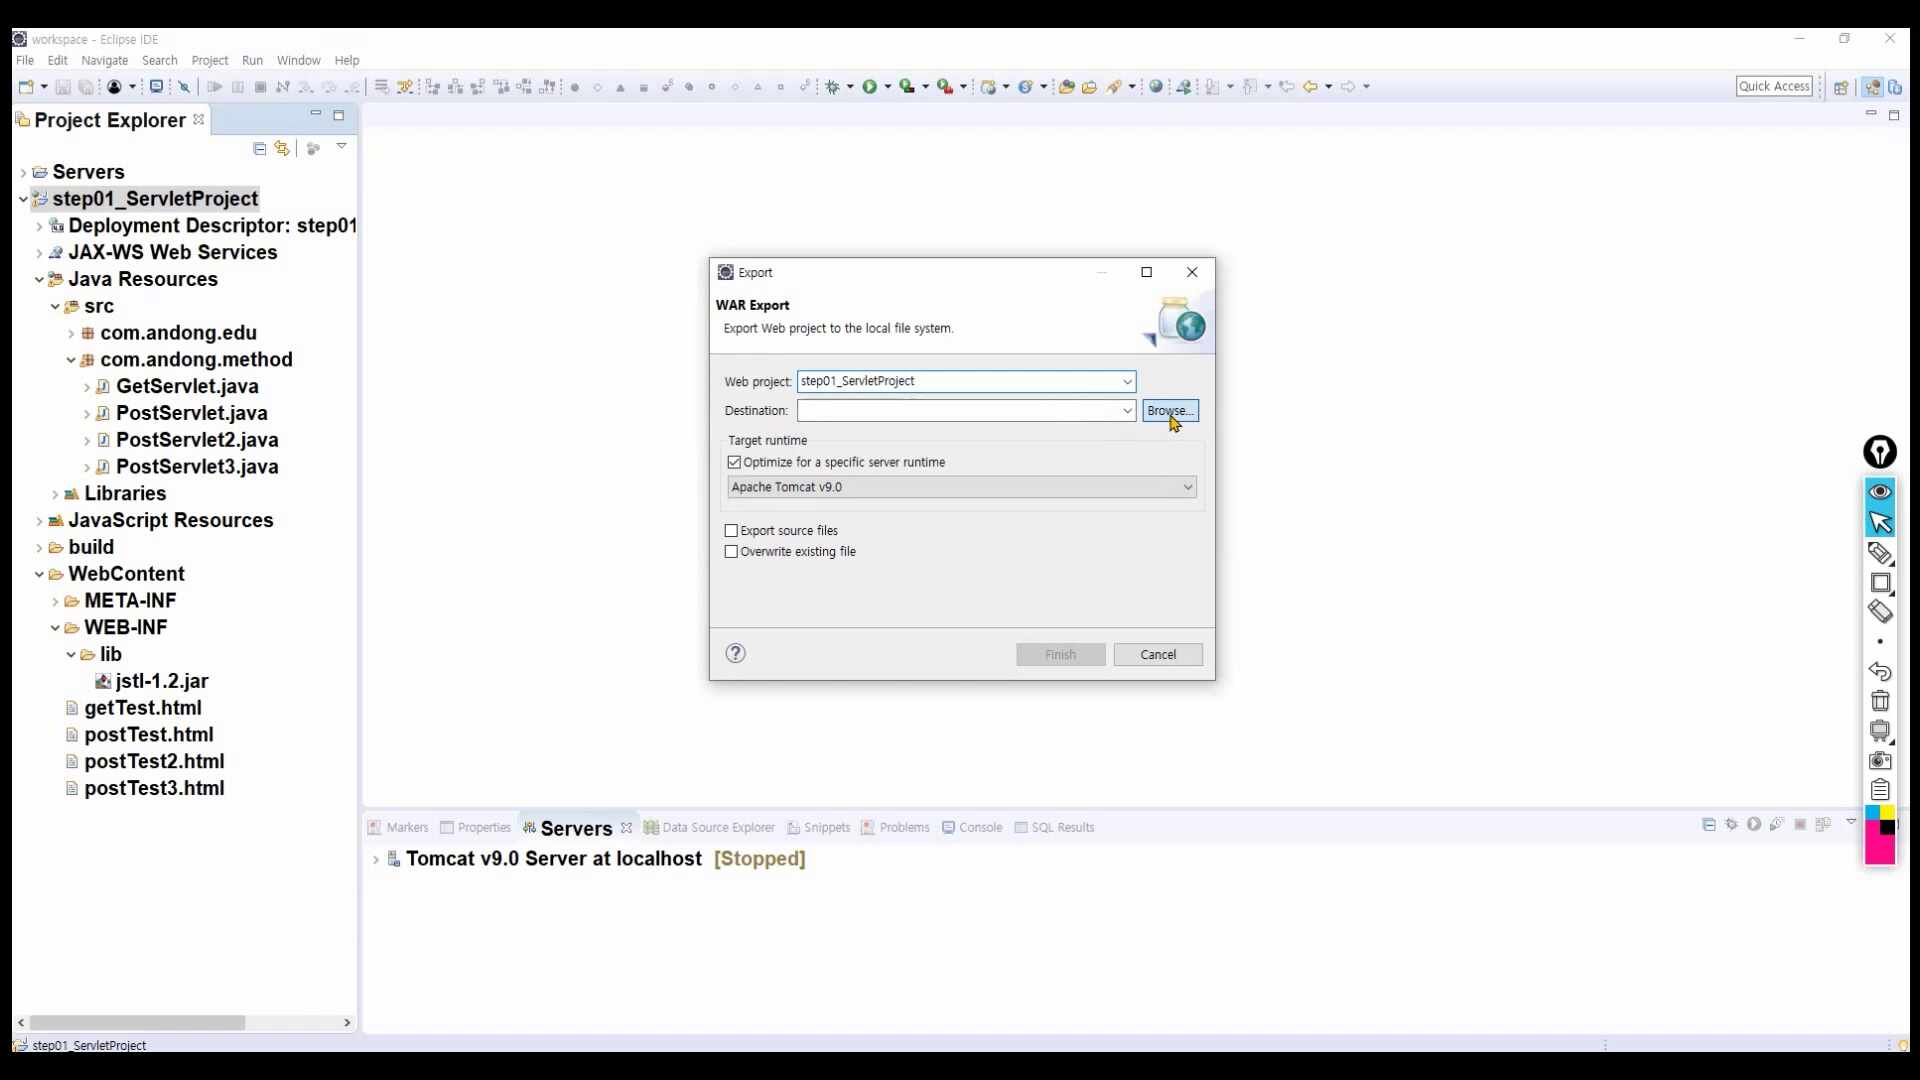Viewport: 1920px width, 1080px height.
Task: Click the green Run toolbar button
Action: (x=870, y=87)
